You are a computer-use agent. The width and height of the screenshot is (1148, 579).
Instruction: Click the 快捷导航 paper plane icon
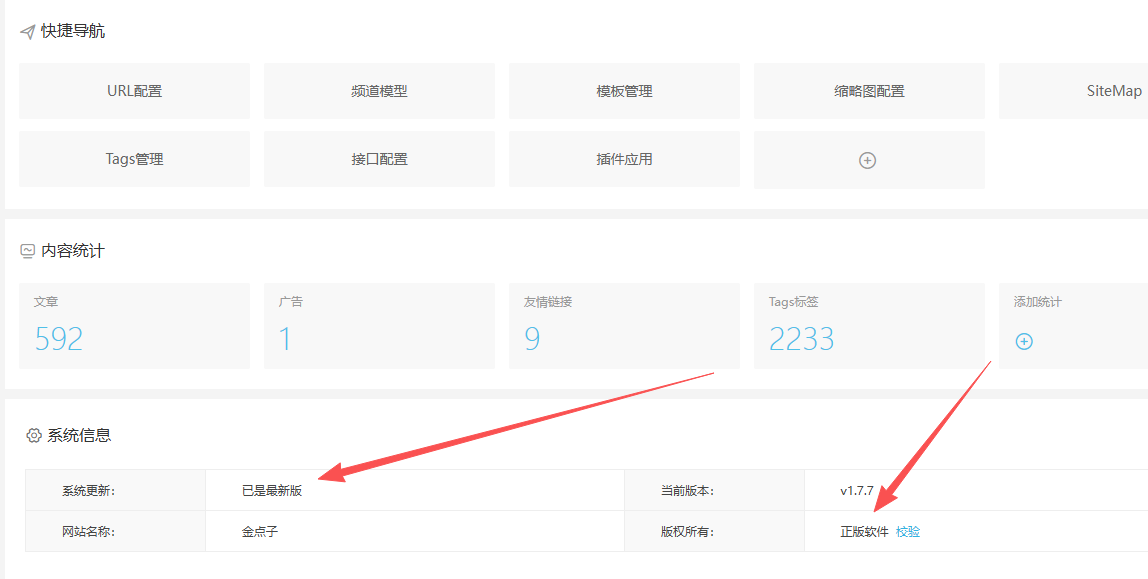tap(27, 30)
